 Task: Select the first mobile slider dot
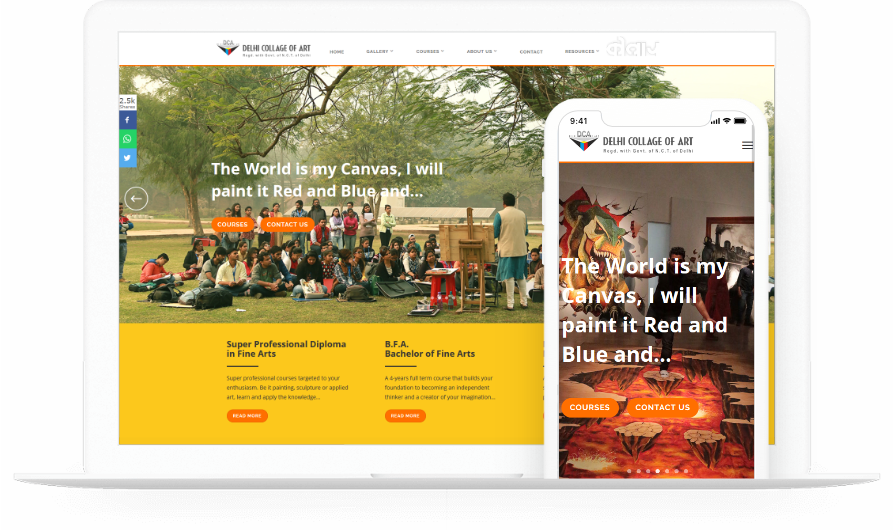pyautogui.click(x=629, y=471)
